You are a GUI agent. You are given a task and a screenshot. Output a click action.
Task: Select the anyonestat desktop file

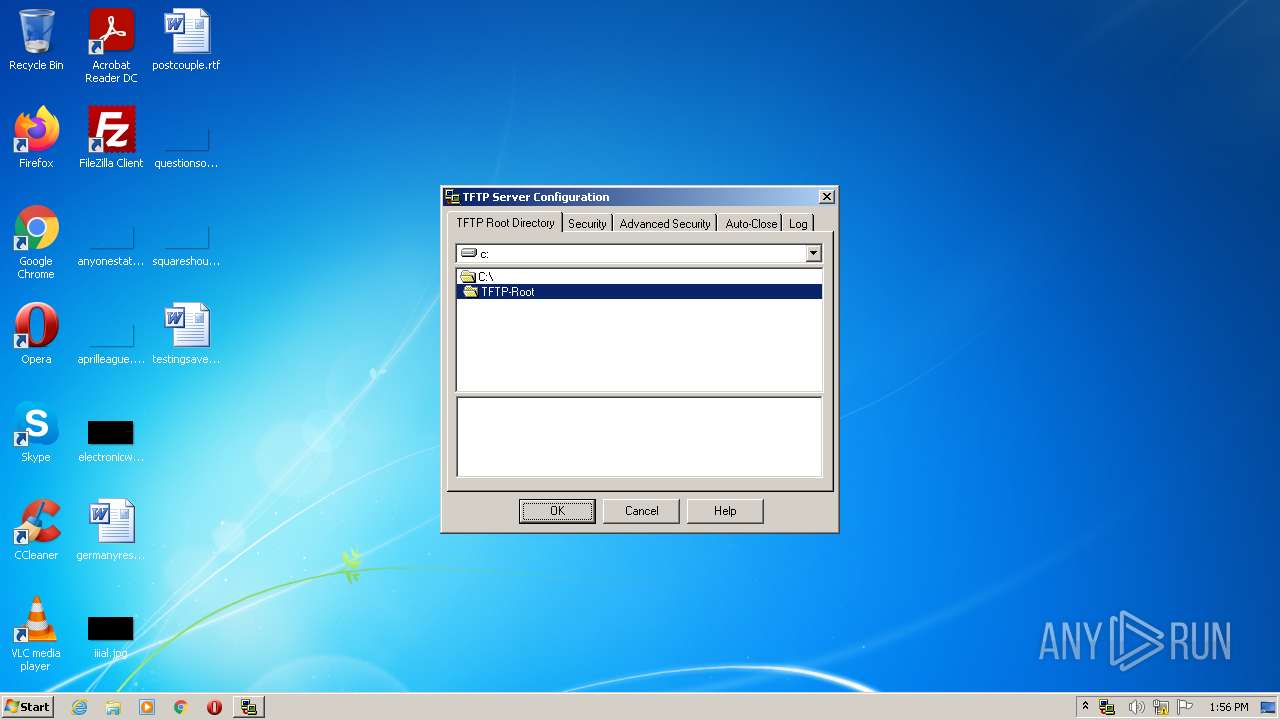pos(111,247)
